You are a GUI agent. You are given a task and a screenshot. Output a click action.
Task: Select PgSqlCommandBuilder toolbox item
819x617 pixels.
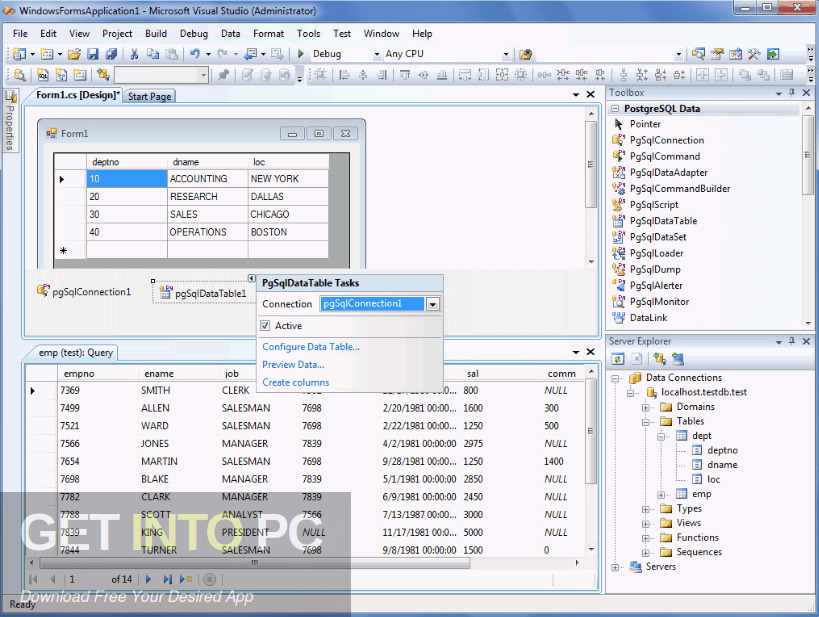point(680,189)
